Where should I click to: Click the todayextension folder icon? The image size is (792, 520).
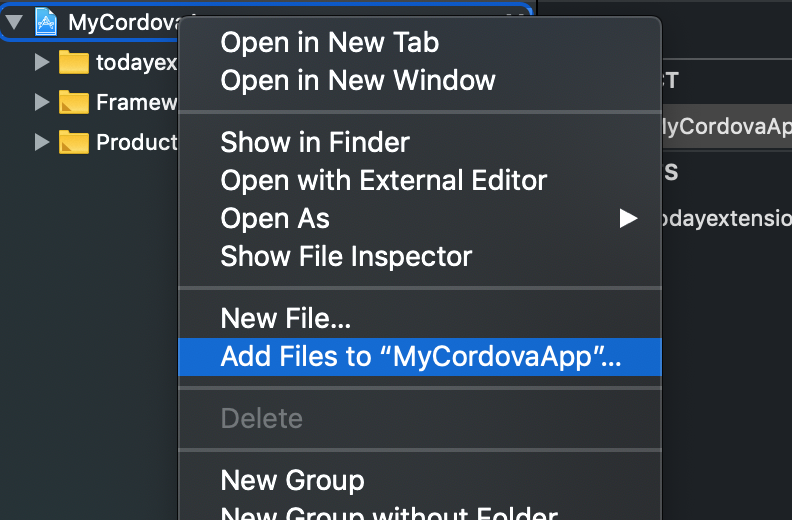click(74, 63)
